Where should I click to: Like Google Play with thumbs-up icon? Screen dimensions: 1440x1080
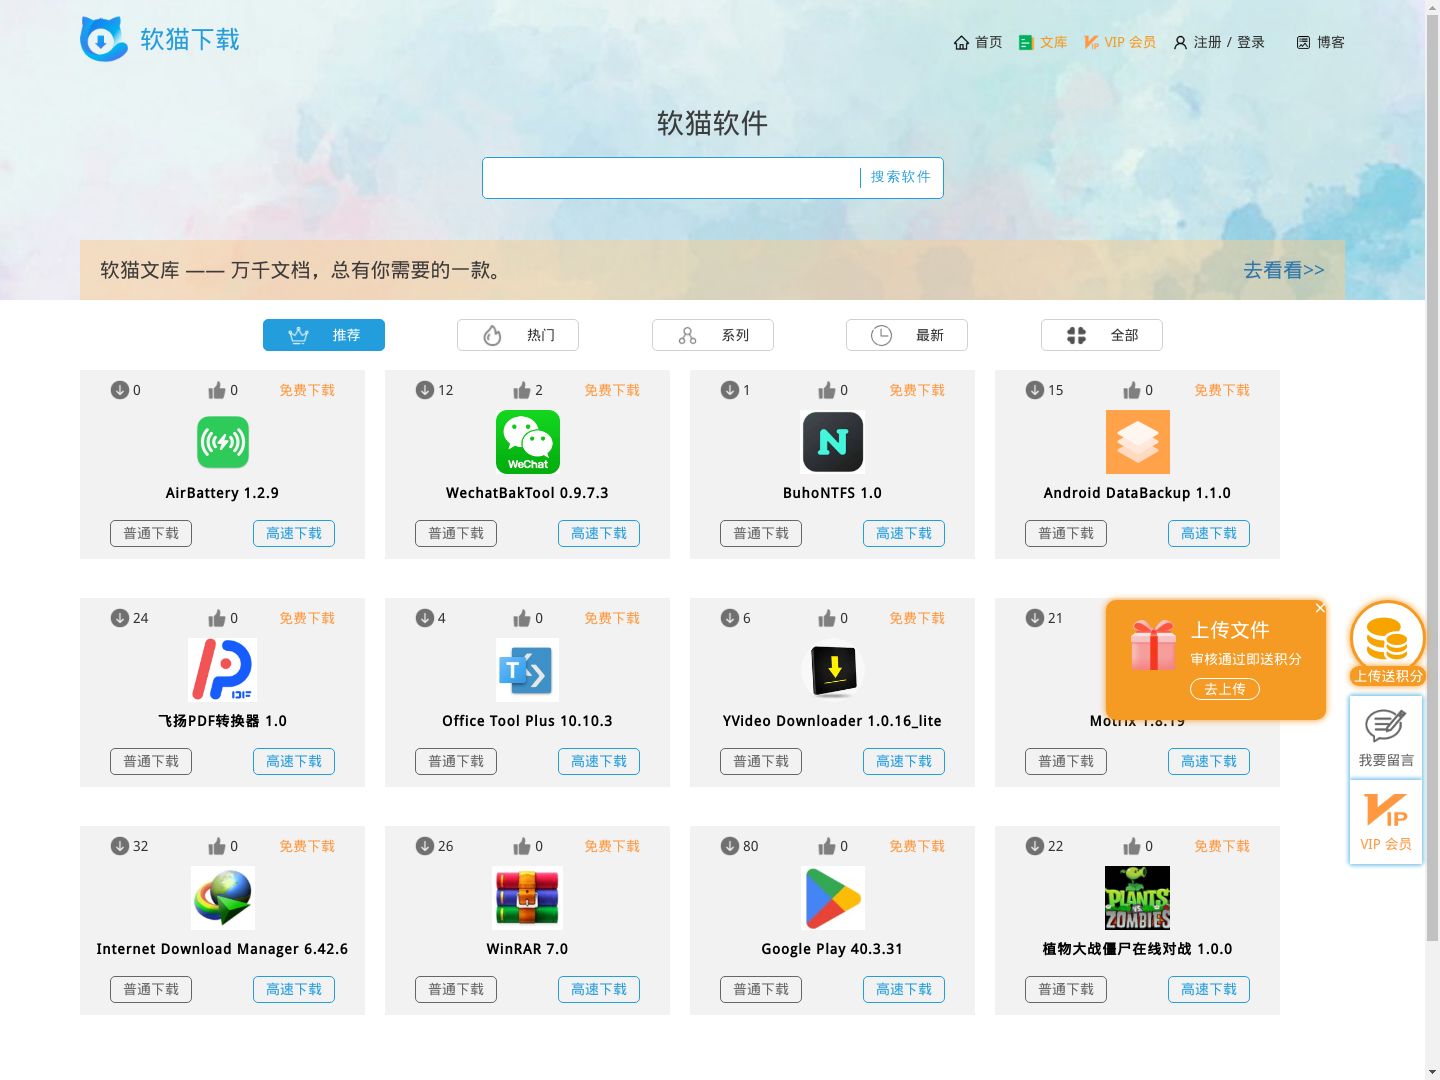pos(827,846)
